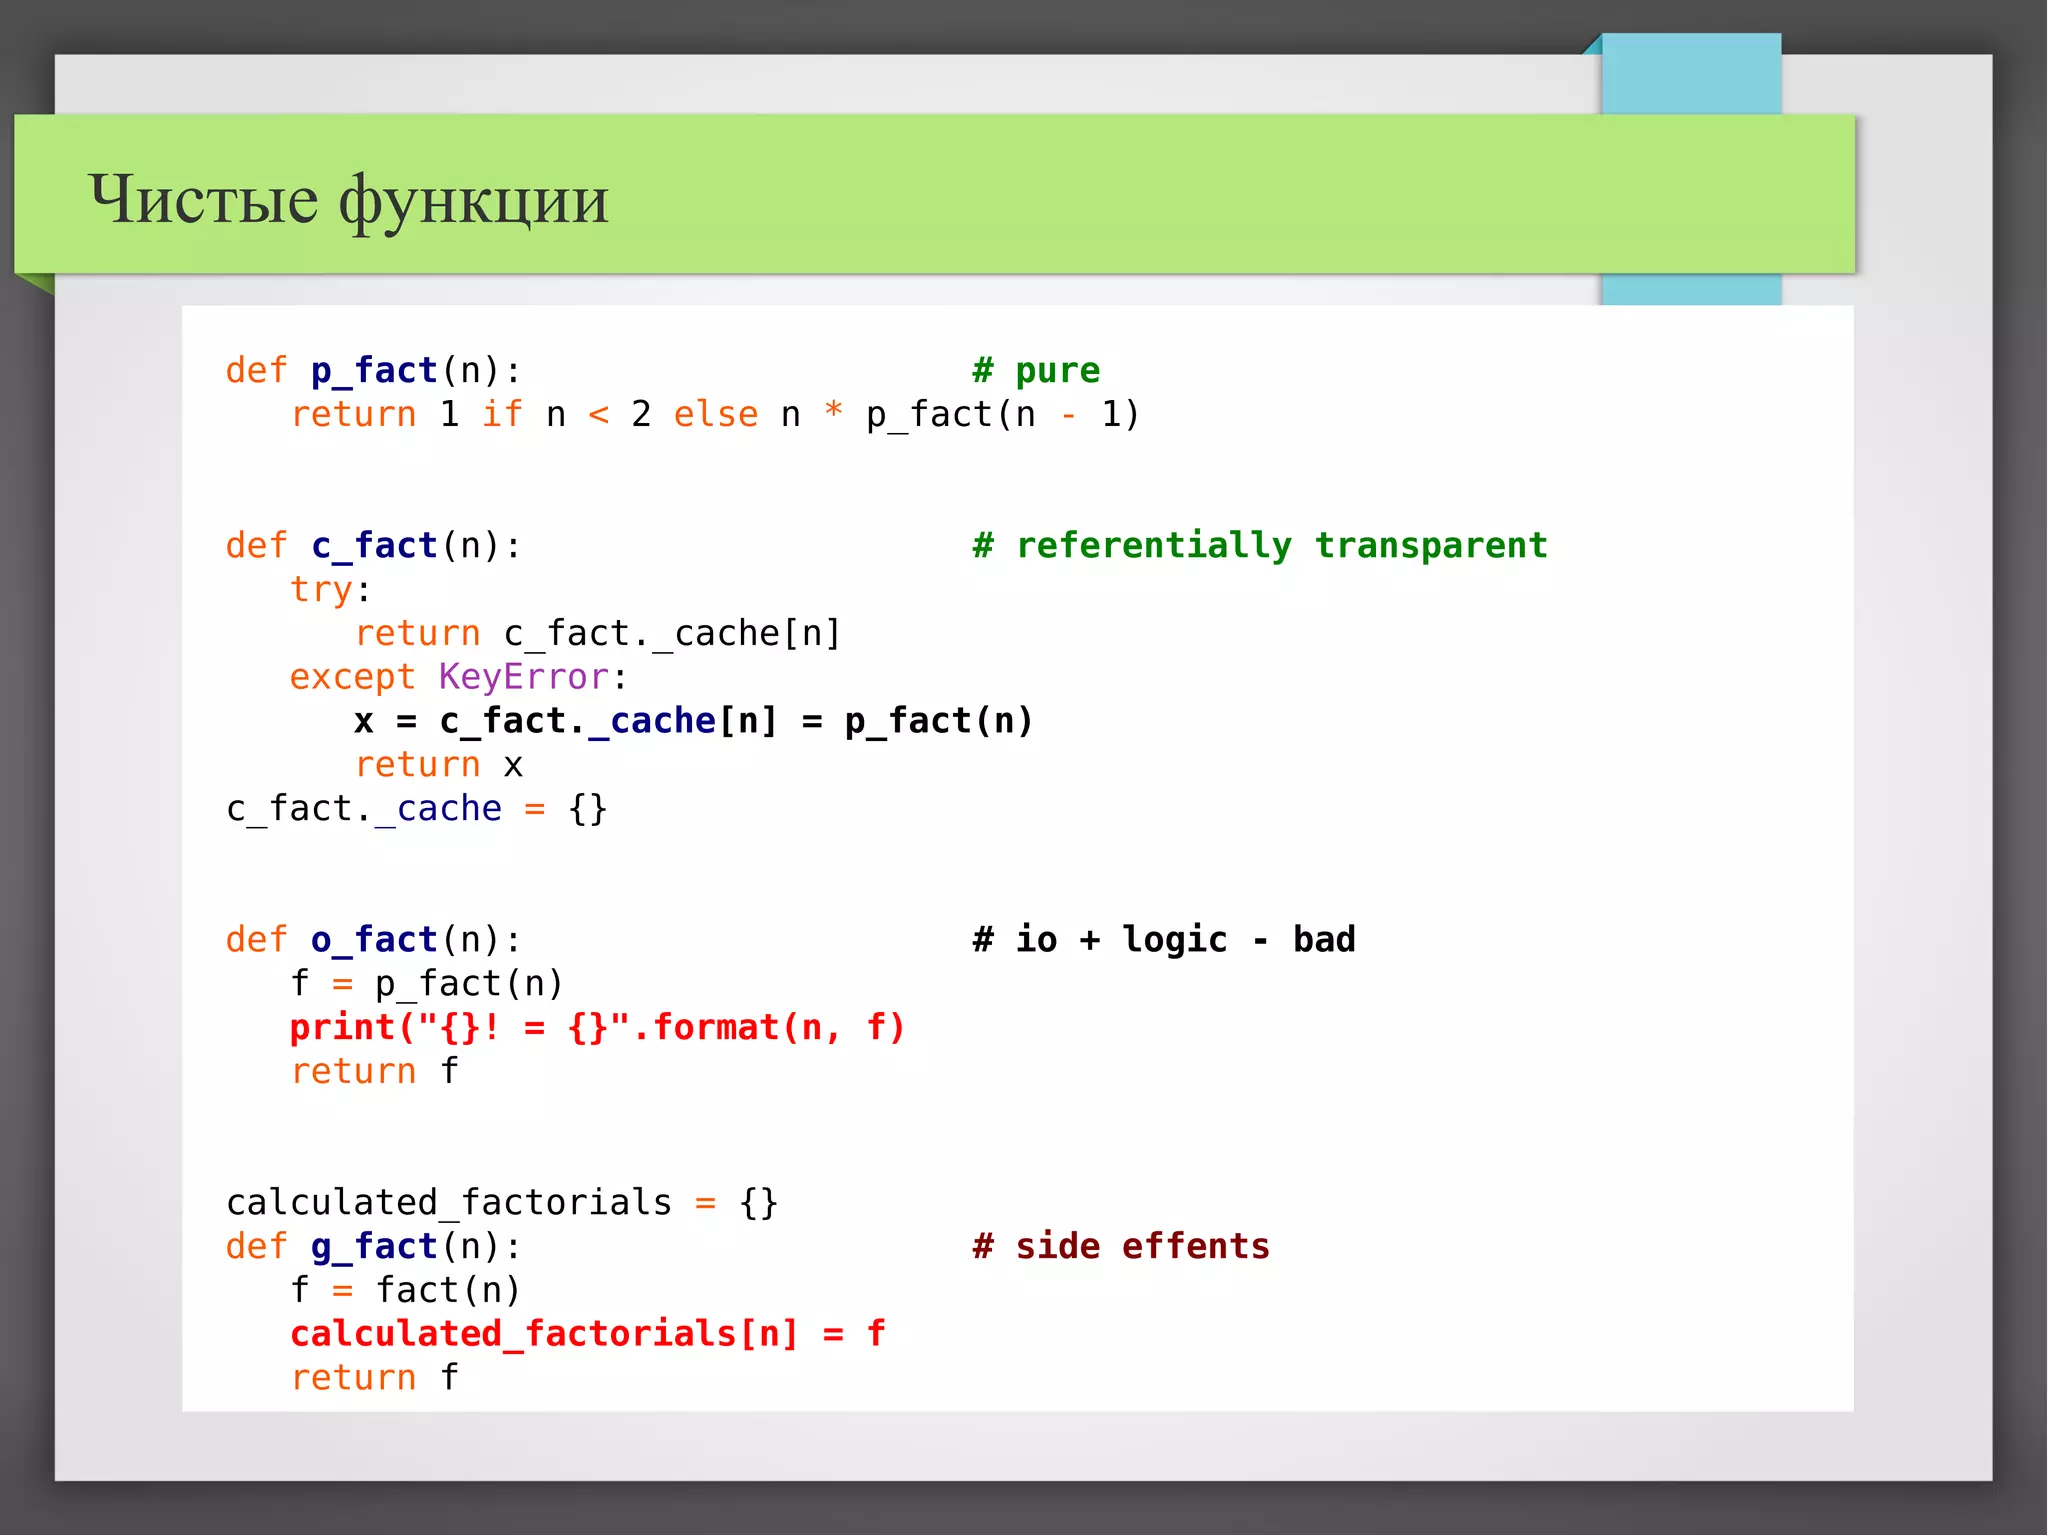Click the '# side effents' comment

click(x=1121, y=1246)
